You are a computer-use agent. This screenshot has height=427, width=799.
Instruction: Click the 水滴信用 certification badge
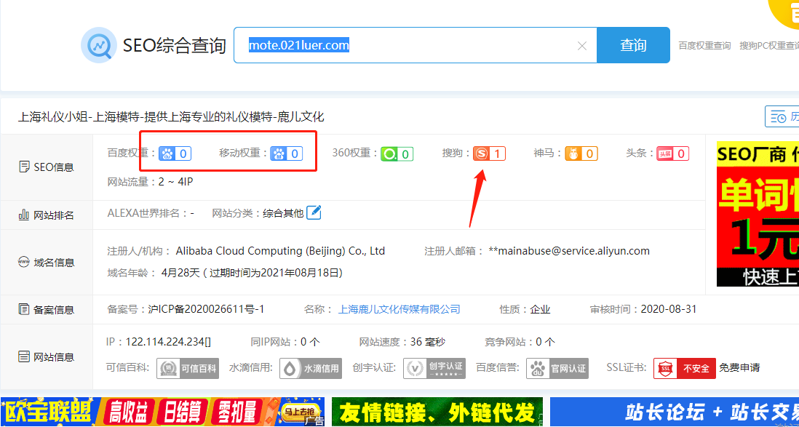[310, 368]
